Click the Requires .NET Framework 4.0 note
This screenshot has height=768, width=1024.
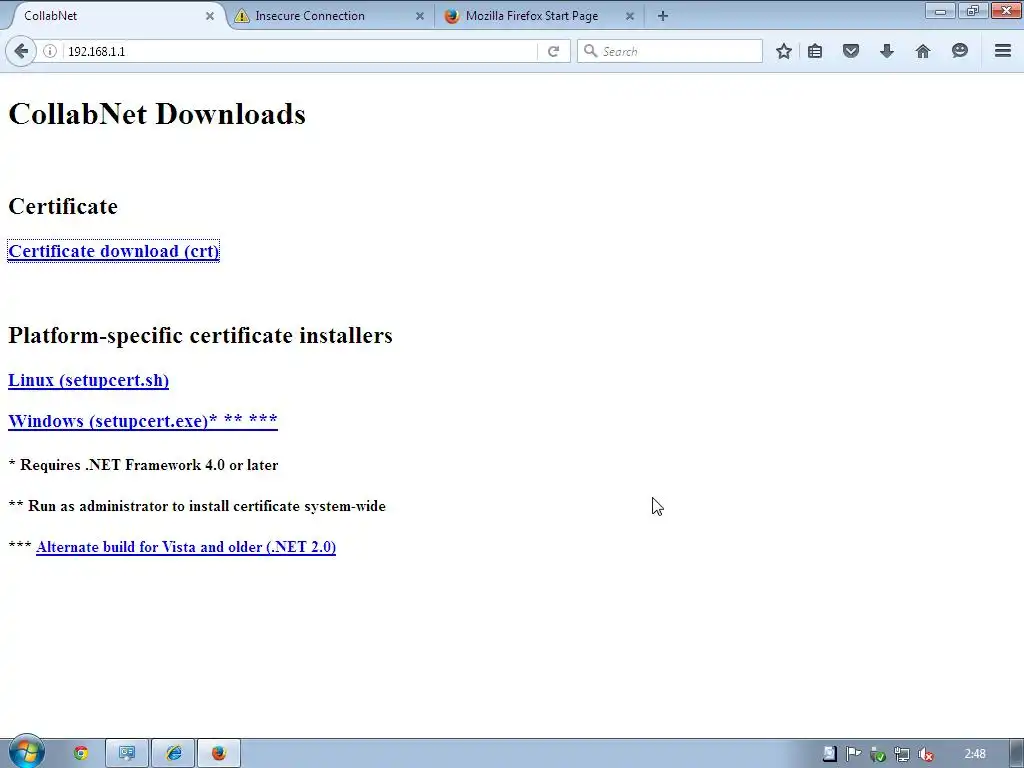(x=143, y=465)
